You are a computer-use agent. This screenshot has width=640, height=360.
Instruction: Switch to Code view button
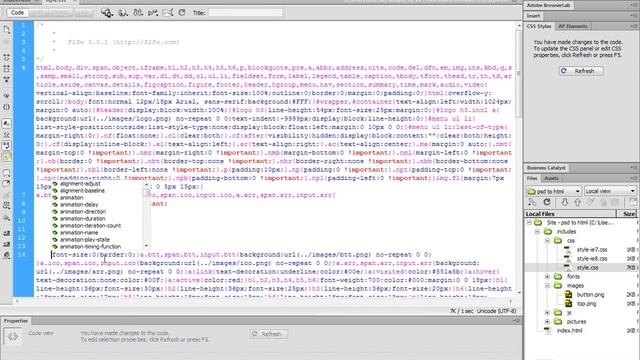tap(17, 13)
